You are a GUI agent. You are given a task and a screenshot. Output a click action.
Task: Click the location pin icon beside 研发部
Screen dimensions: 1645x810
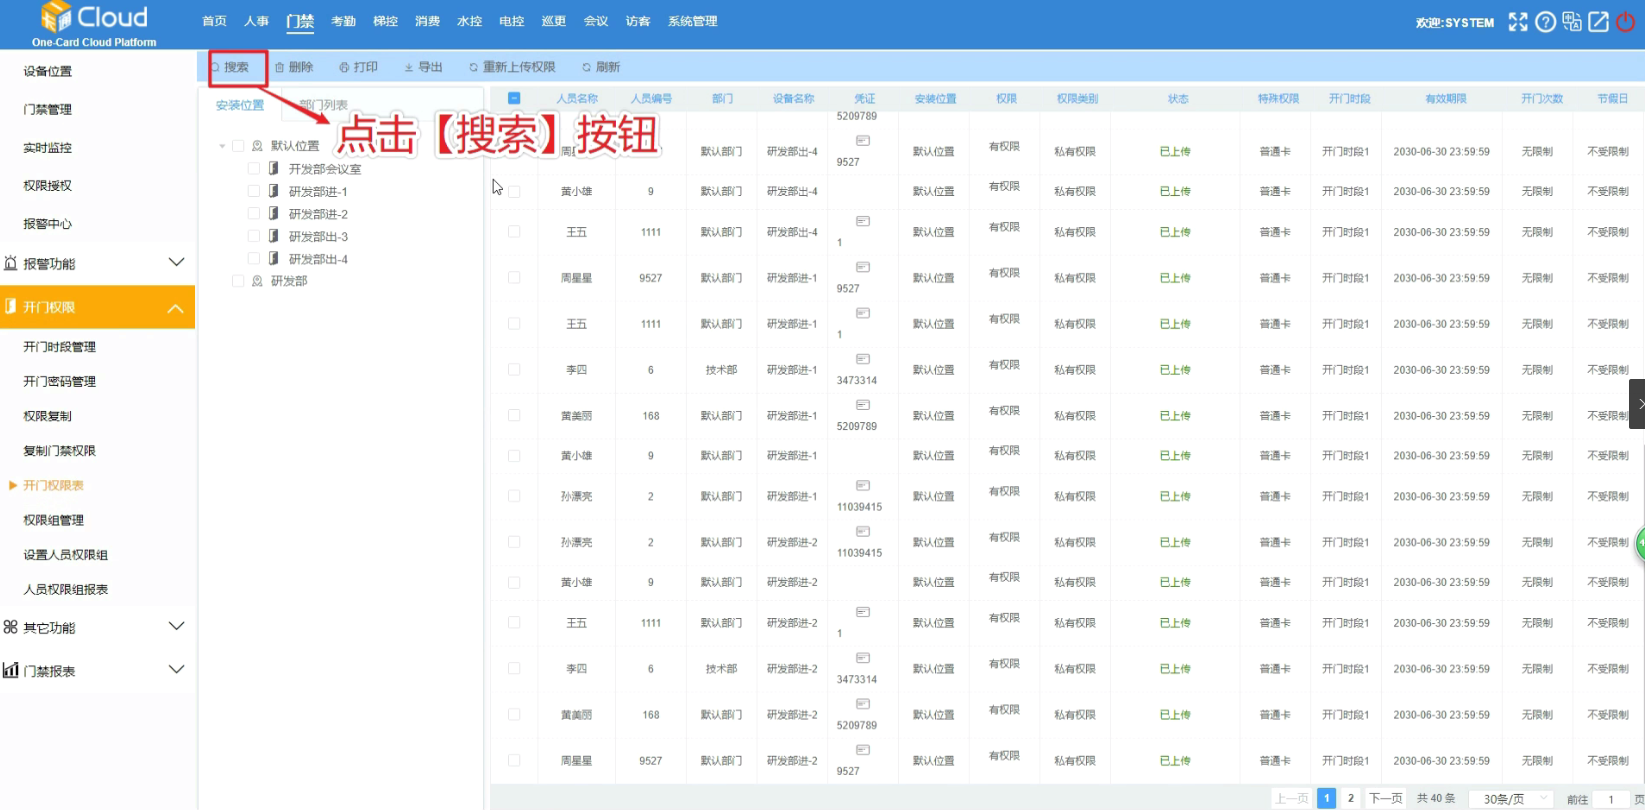257,281
